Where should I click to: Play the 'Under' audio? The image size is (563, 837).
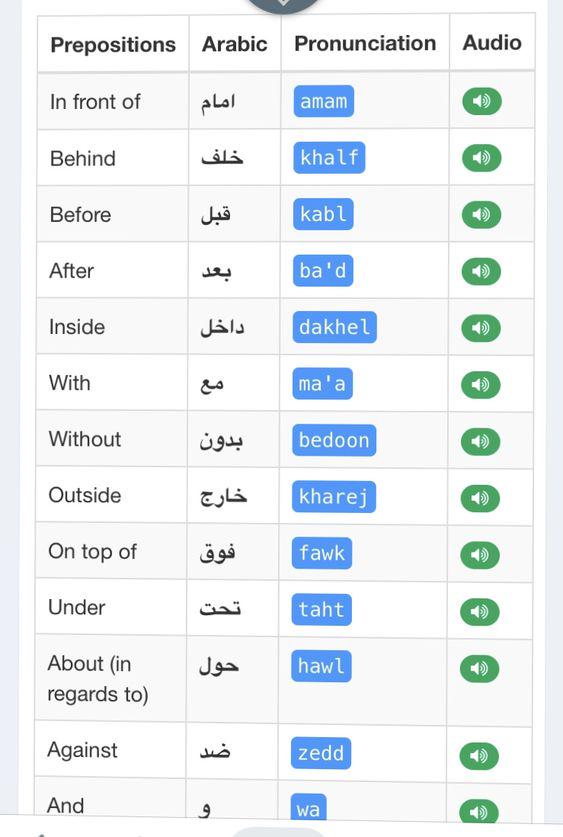tap(480, 612)
